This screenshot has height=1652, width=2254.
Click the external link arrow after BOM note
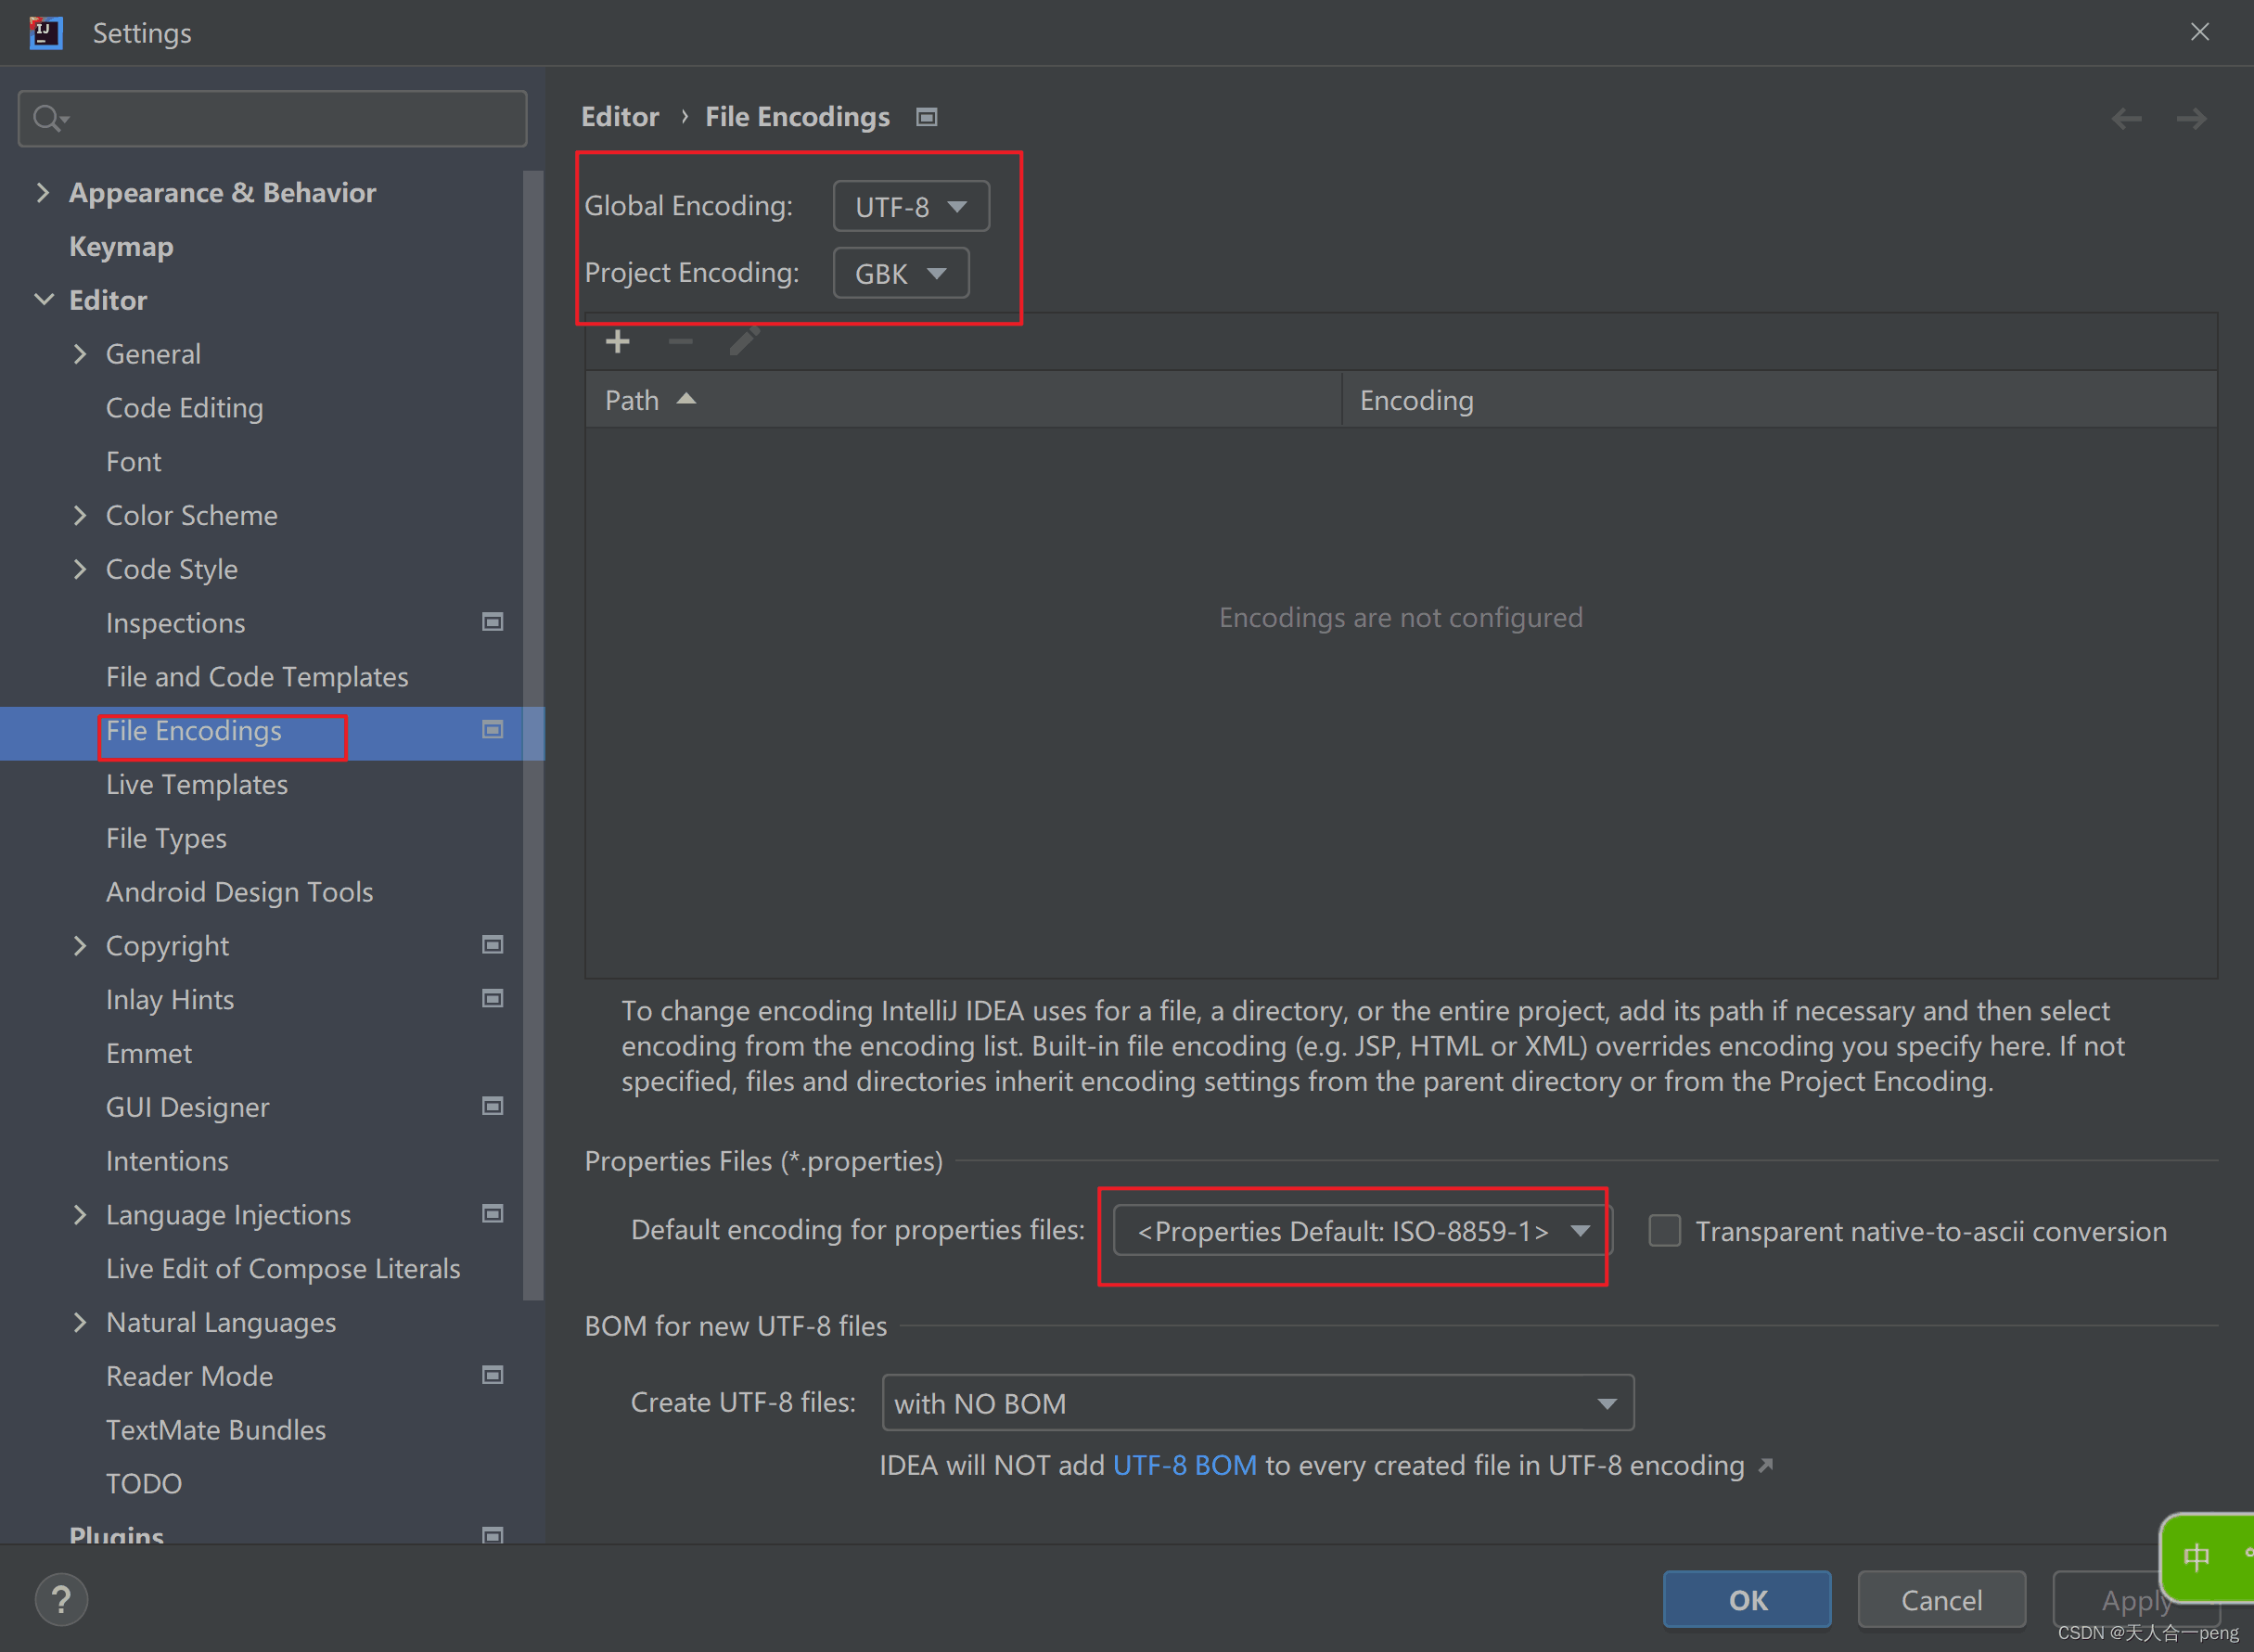pyautogui.click(x=1766, y=1465)
